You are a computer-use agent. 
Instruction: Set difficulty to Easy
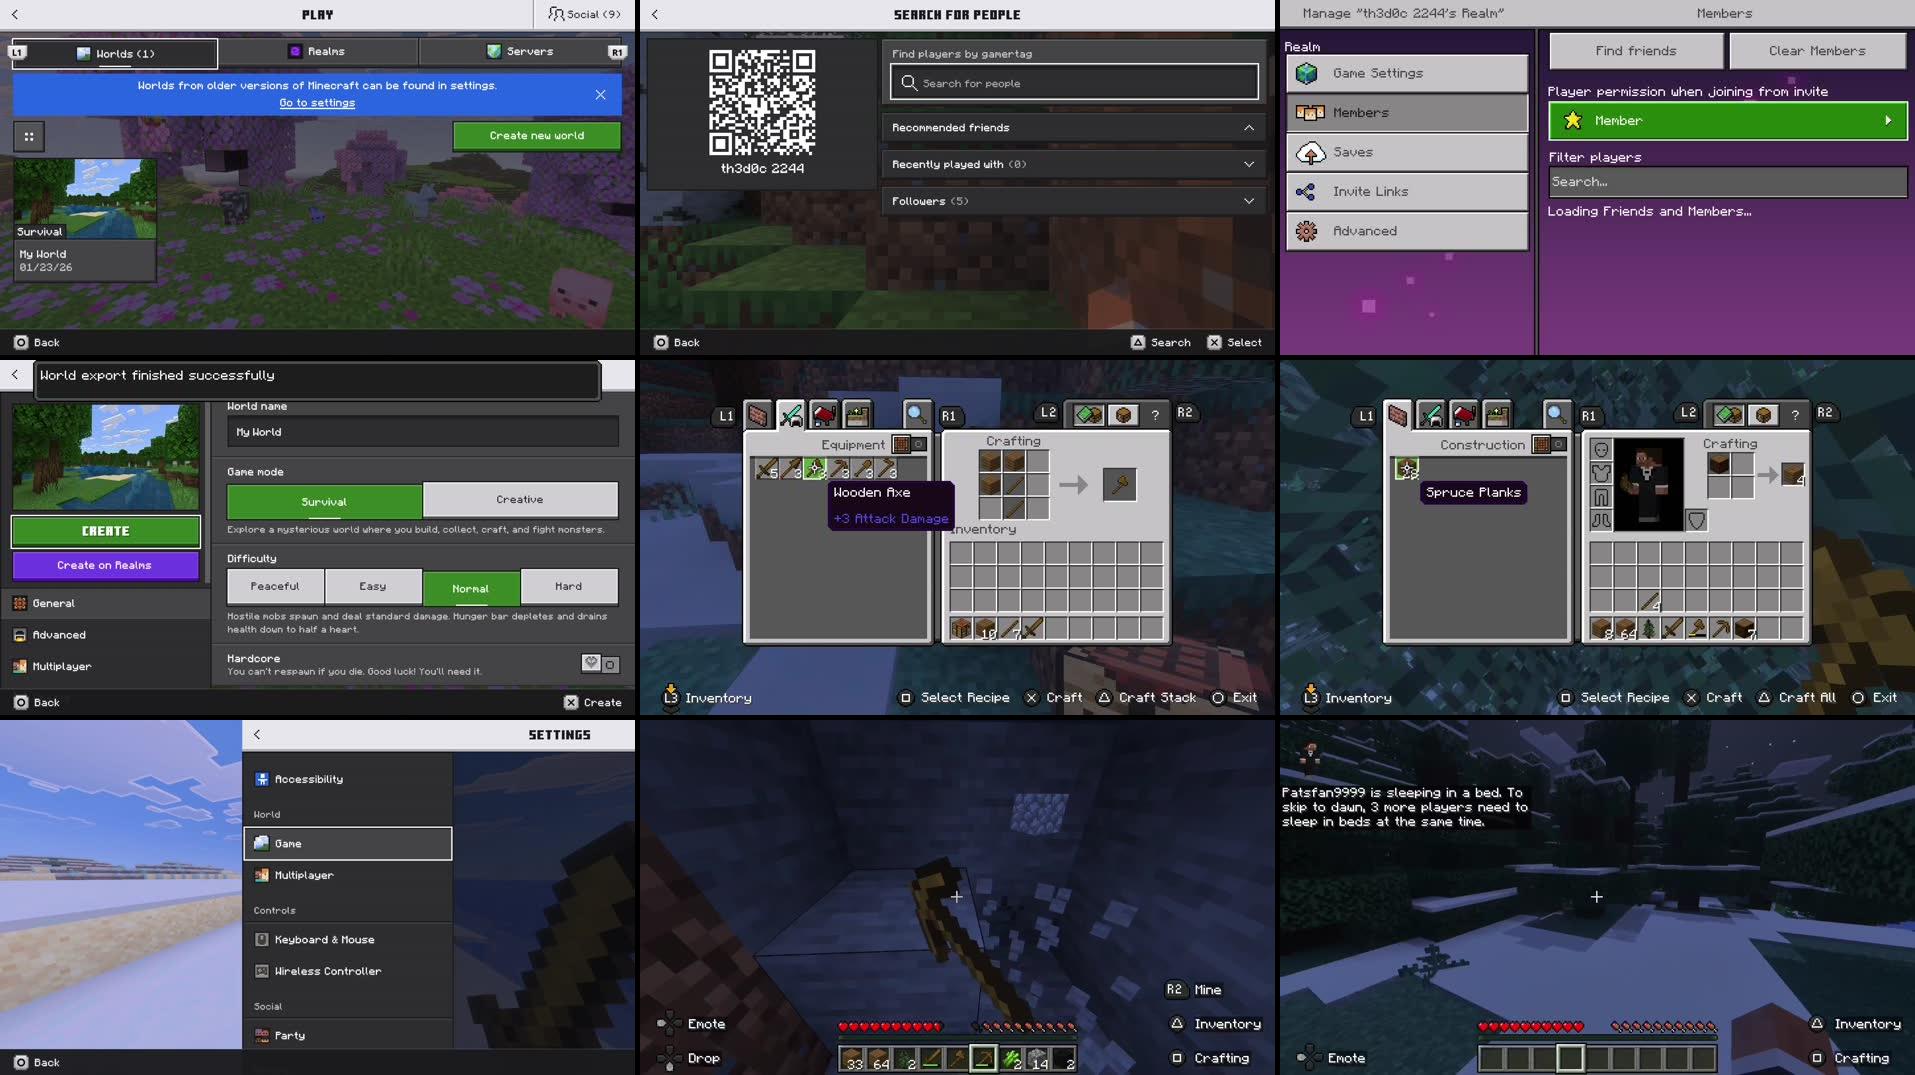coord(373,586)
